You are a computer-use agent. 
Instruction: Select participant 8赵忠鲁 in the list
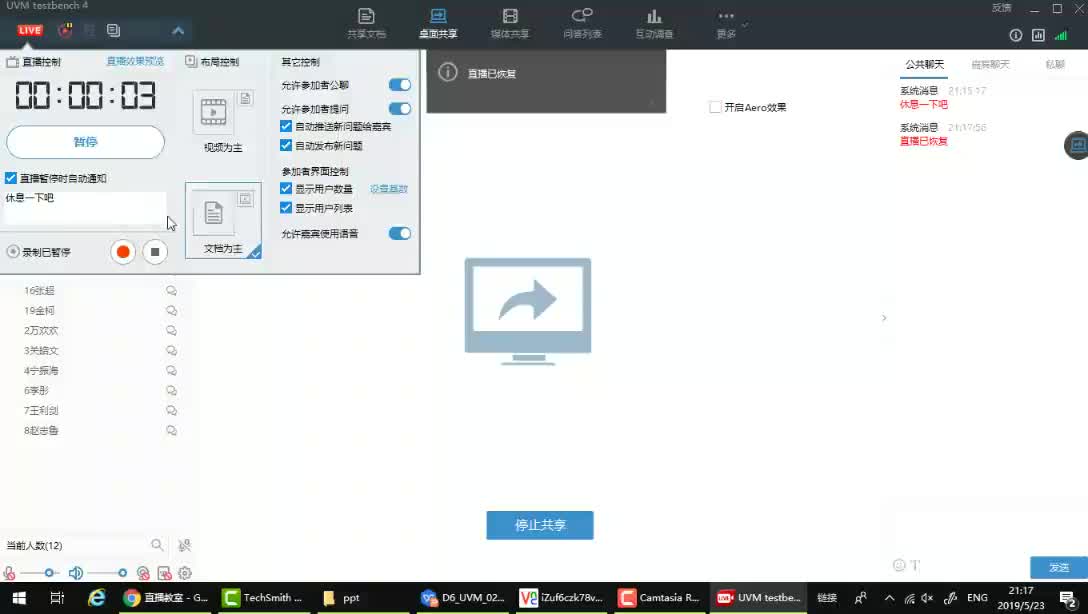41,431
